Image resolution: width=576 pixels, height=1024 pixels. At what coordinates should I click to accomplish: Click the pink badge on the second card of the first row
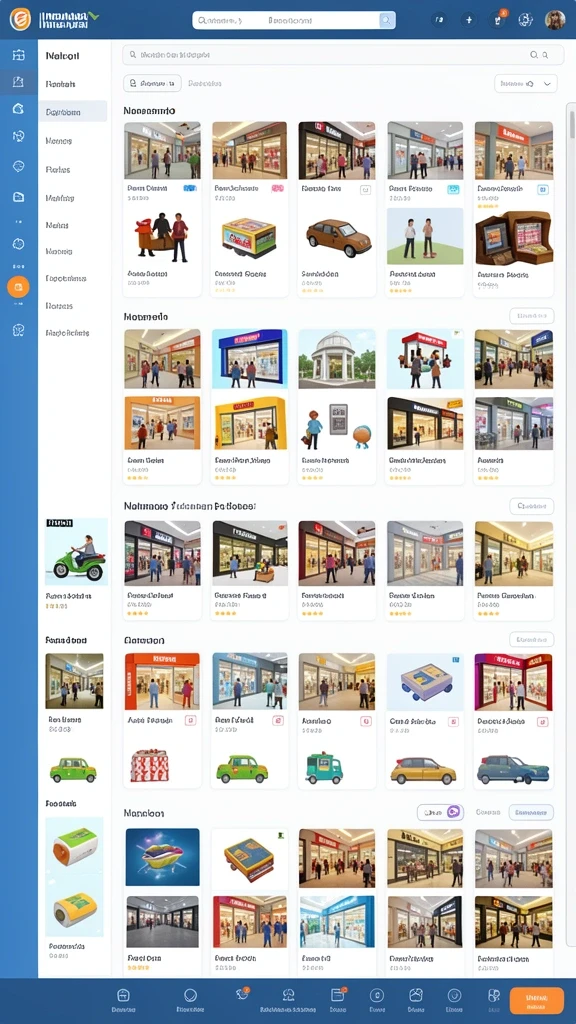point(278,188)
